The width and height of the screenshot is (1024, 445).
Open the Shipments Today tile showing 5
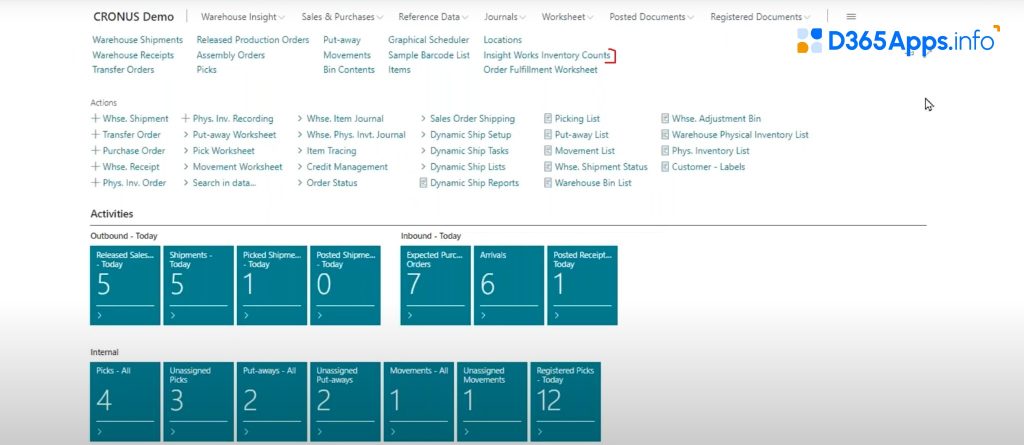pyautogui.click(x=199, y=286)
